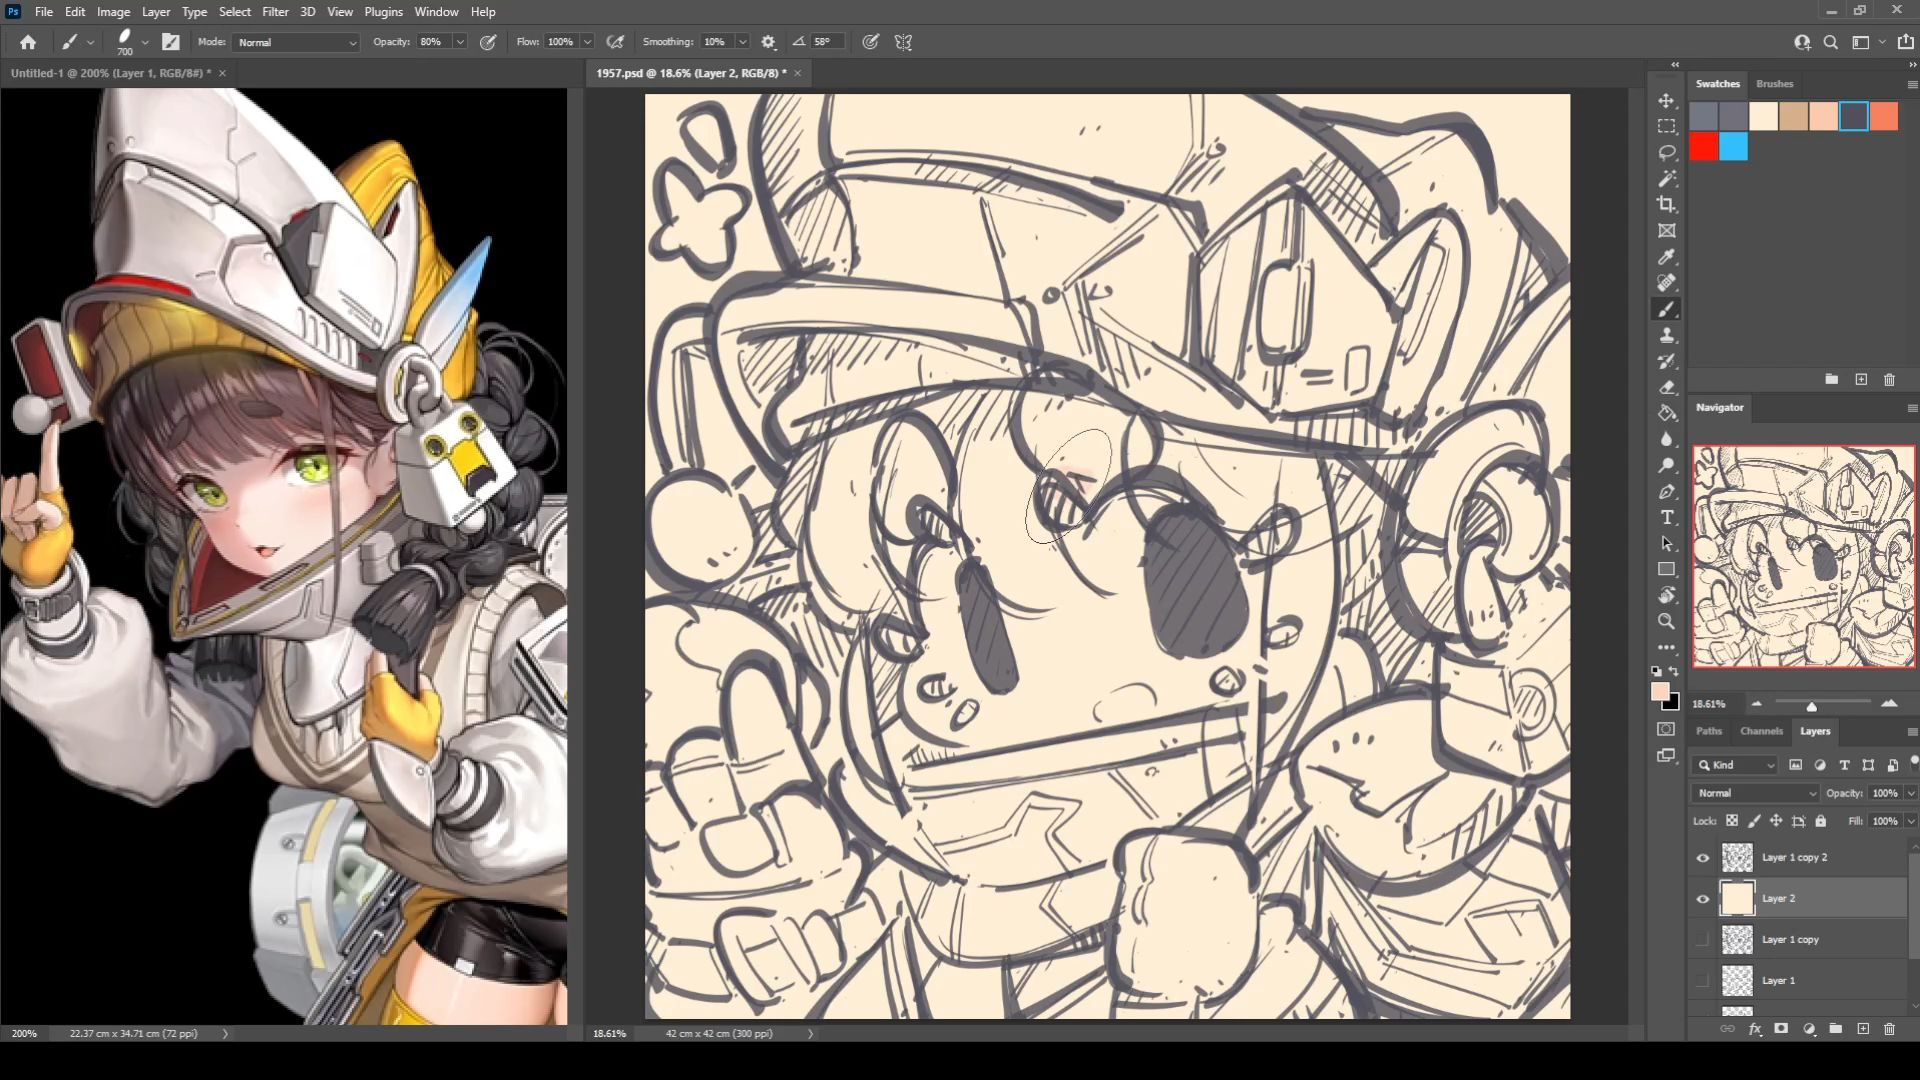Viewport: 1920px width, 1080px height.
Task: Select the Eraser tool
Action: point(1666,387)
